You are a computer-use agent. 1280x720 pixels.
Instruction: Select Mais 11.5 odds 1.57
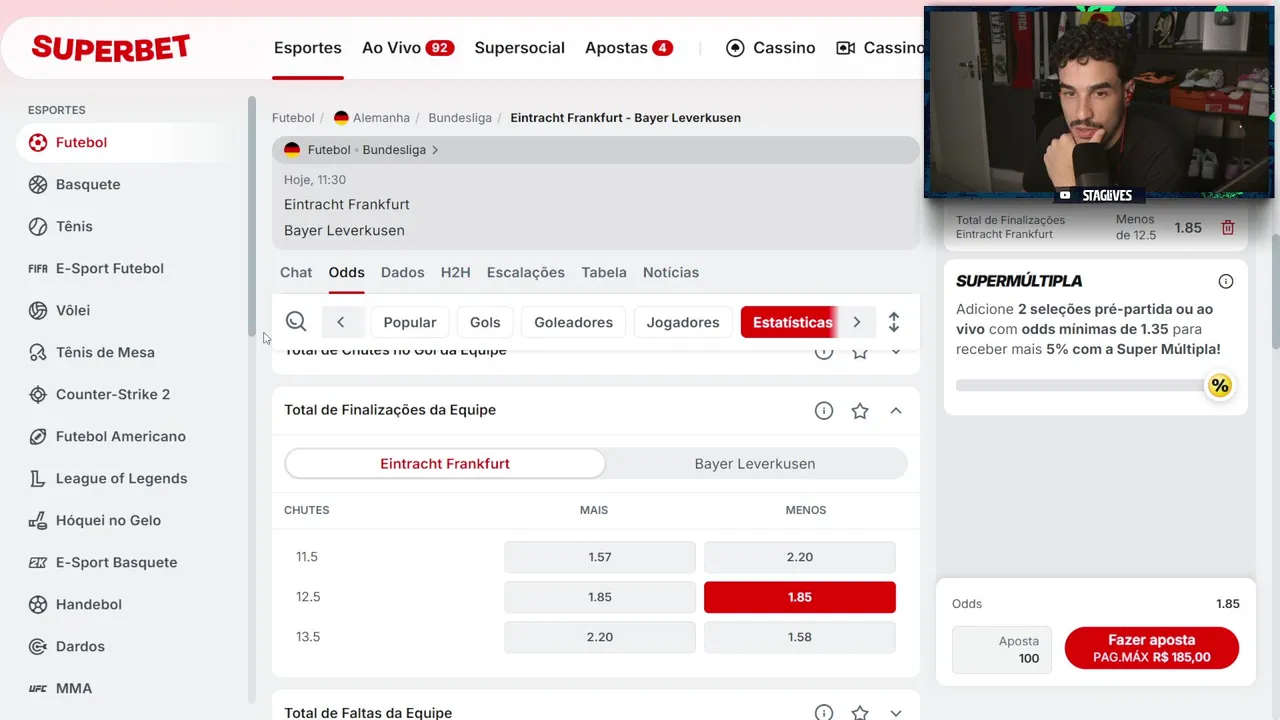pyautogui.click(x=600, y=557)
